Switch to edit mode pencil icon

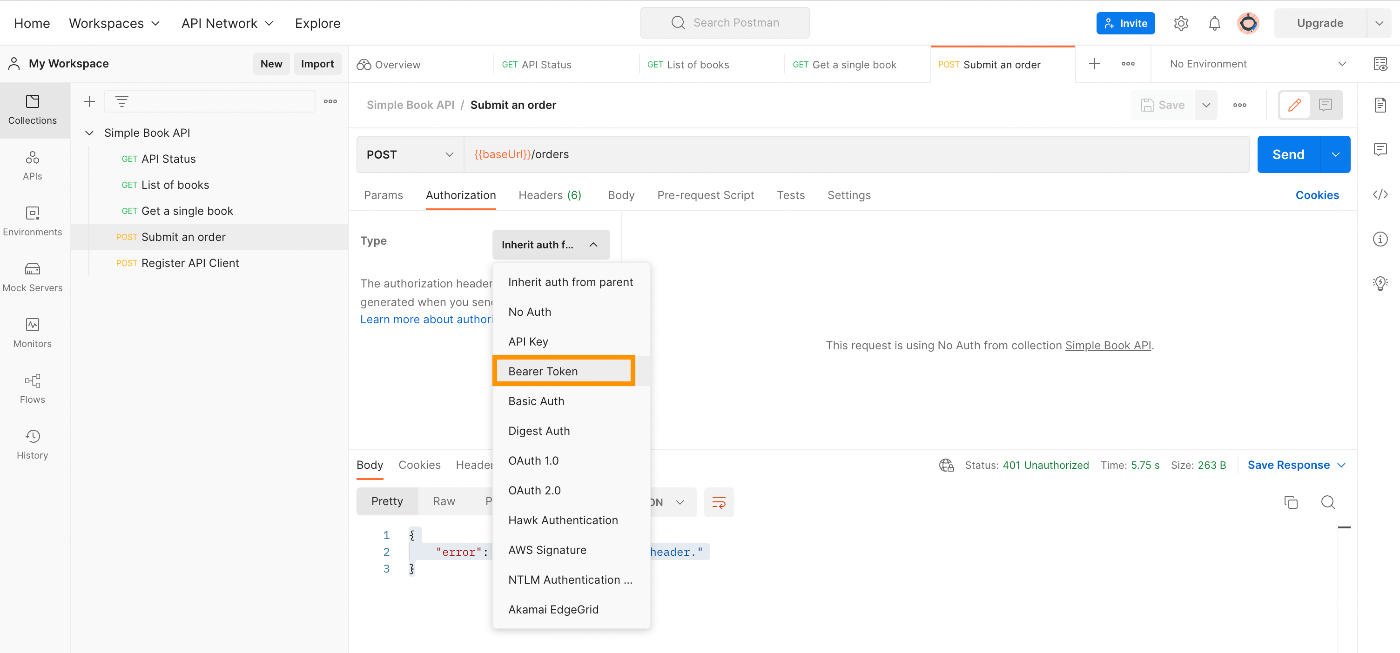[1294, 105]
